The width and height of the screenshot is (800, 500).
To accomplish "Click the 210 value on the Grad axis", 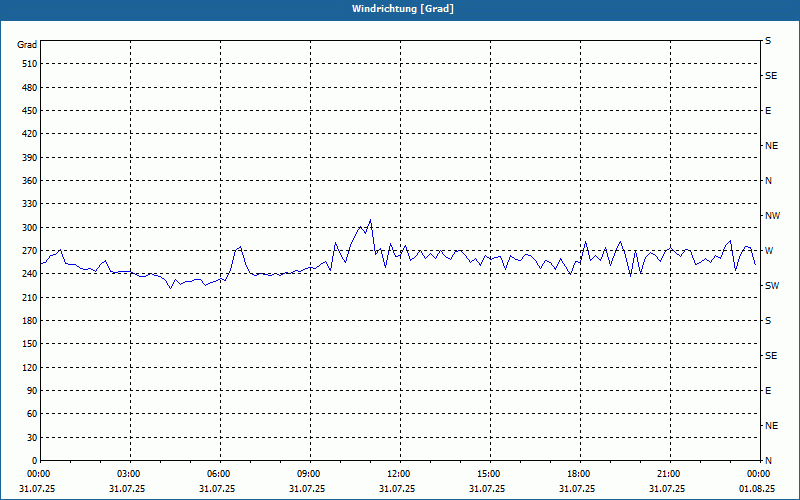I will click(30, 297).
